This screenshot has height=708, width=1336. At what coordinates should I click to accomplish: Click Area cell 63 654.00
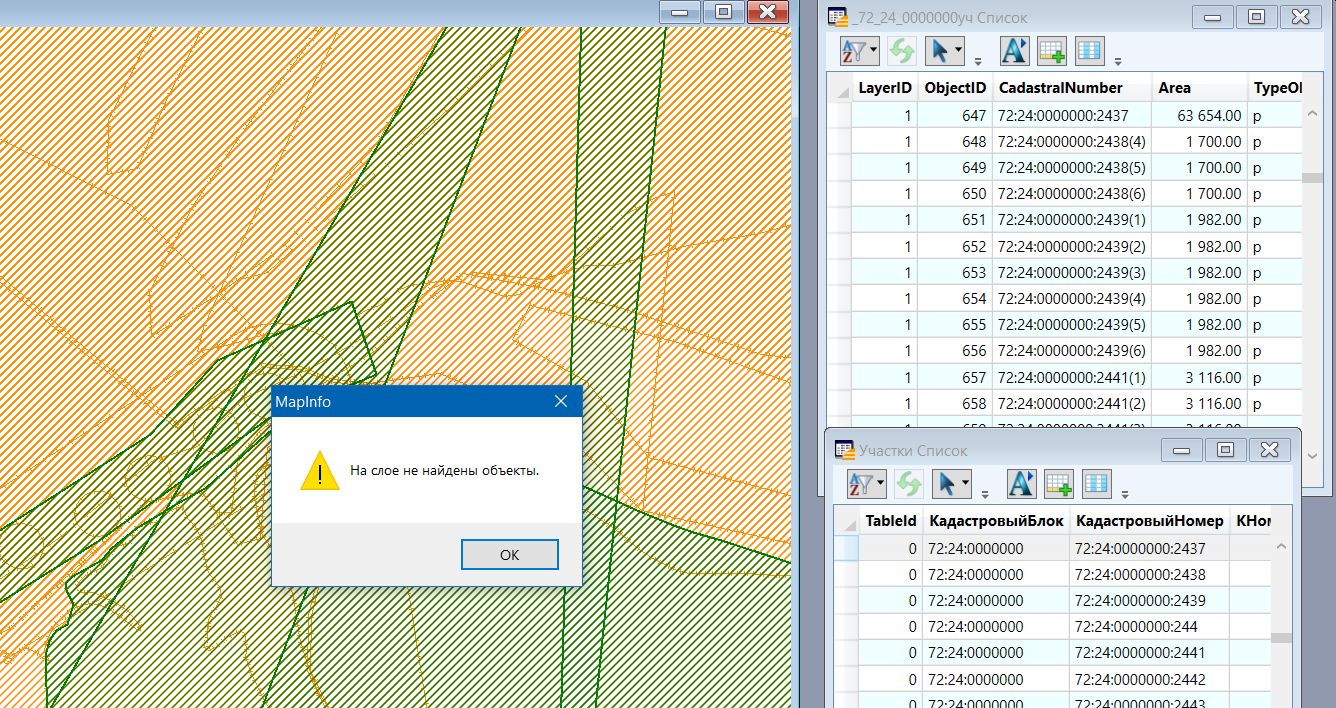pos(1200,115)
